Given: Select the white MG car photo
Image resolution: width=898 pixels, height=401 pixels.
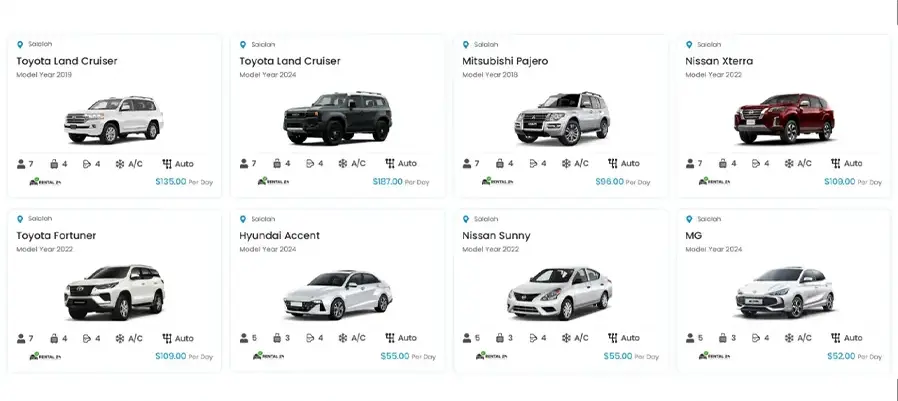Looking at the screenshot, I should click(x=784, y=293).
